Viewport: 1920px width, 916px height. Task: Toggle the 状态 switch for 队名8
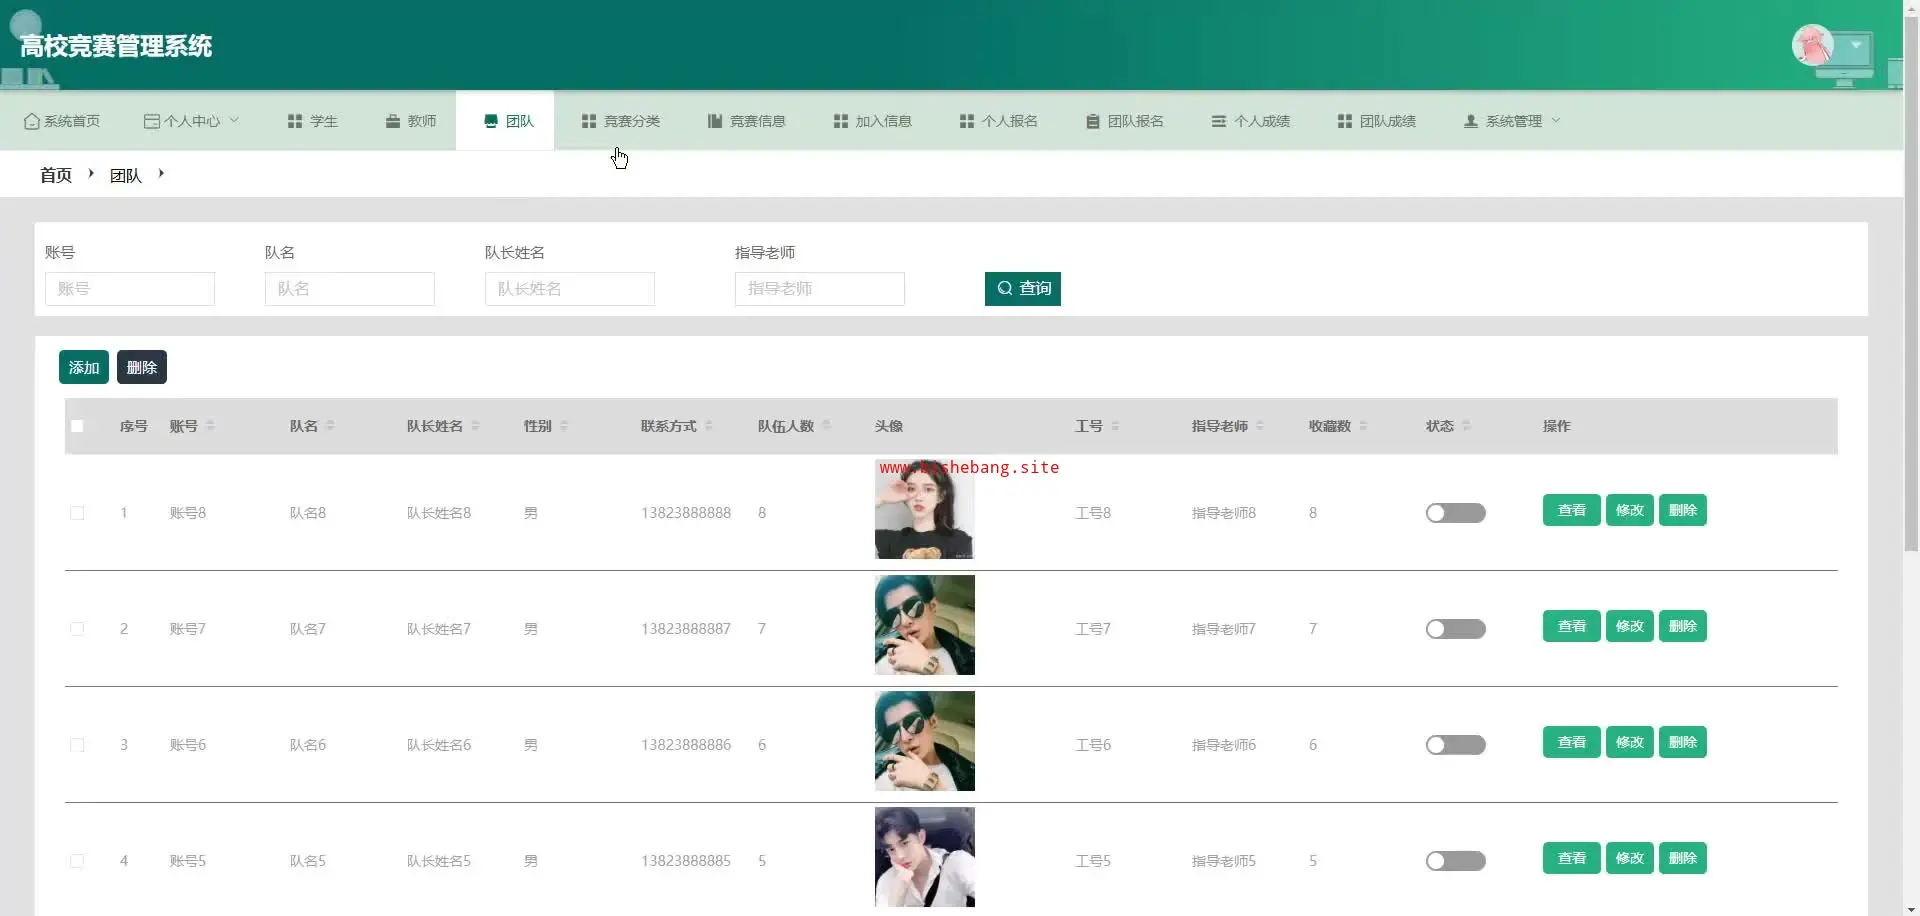[1456, 513]
